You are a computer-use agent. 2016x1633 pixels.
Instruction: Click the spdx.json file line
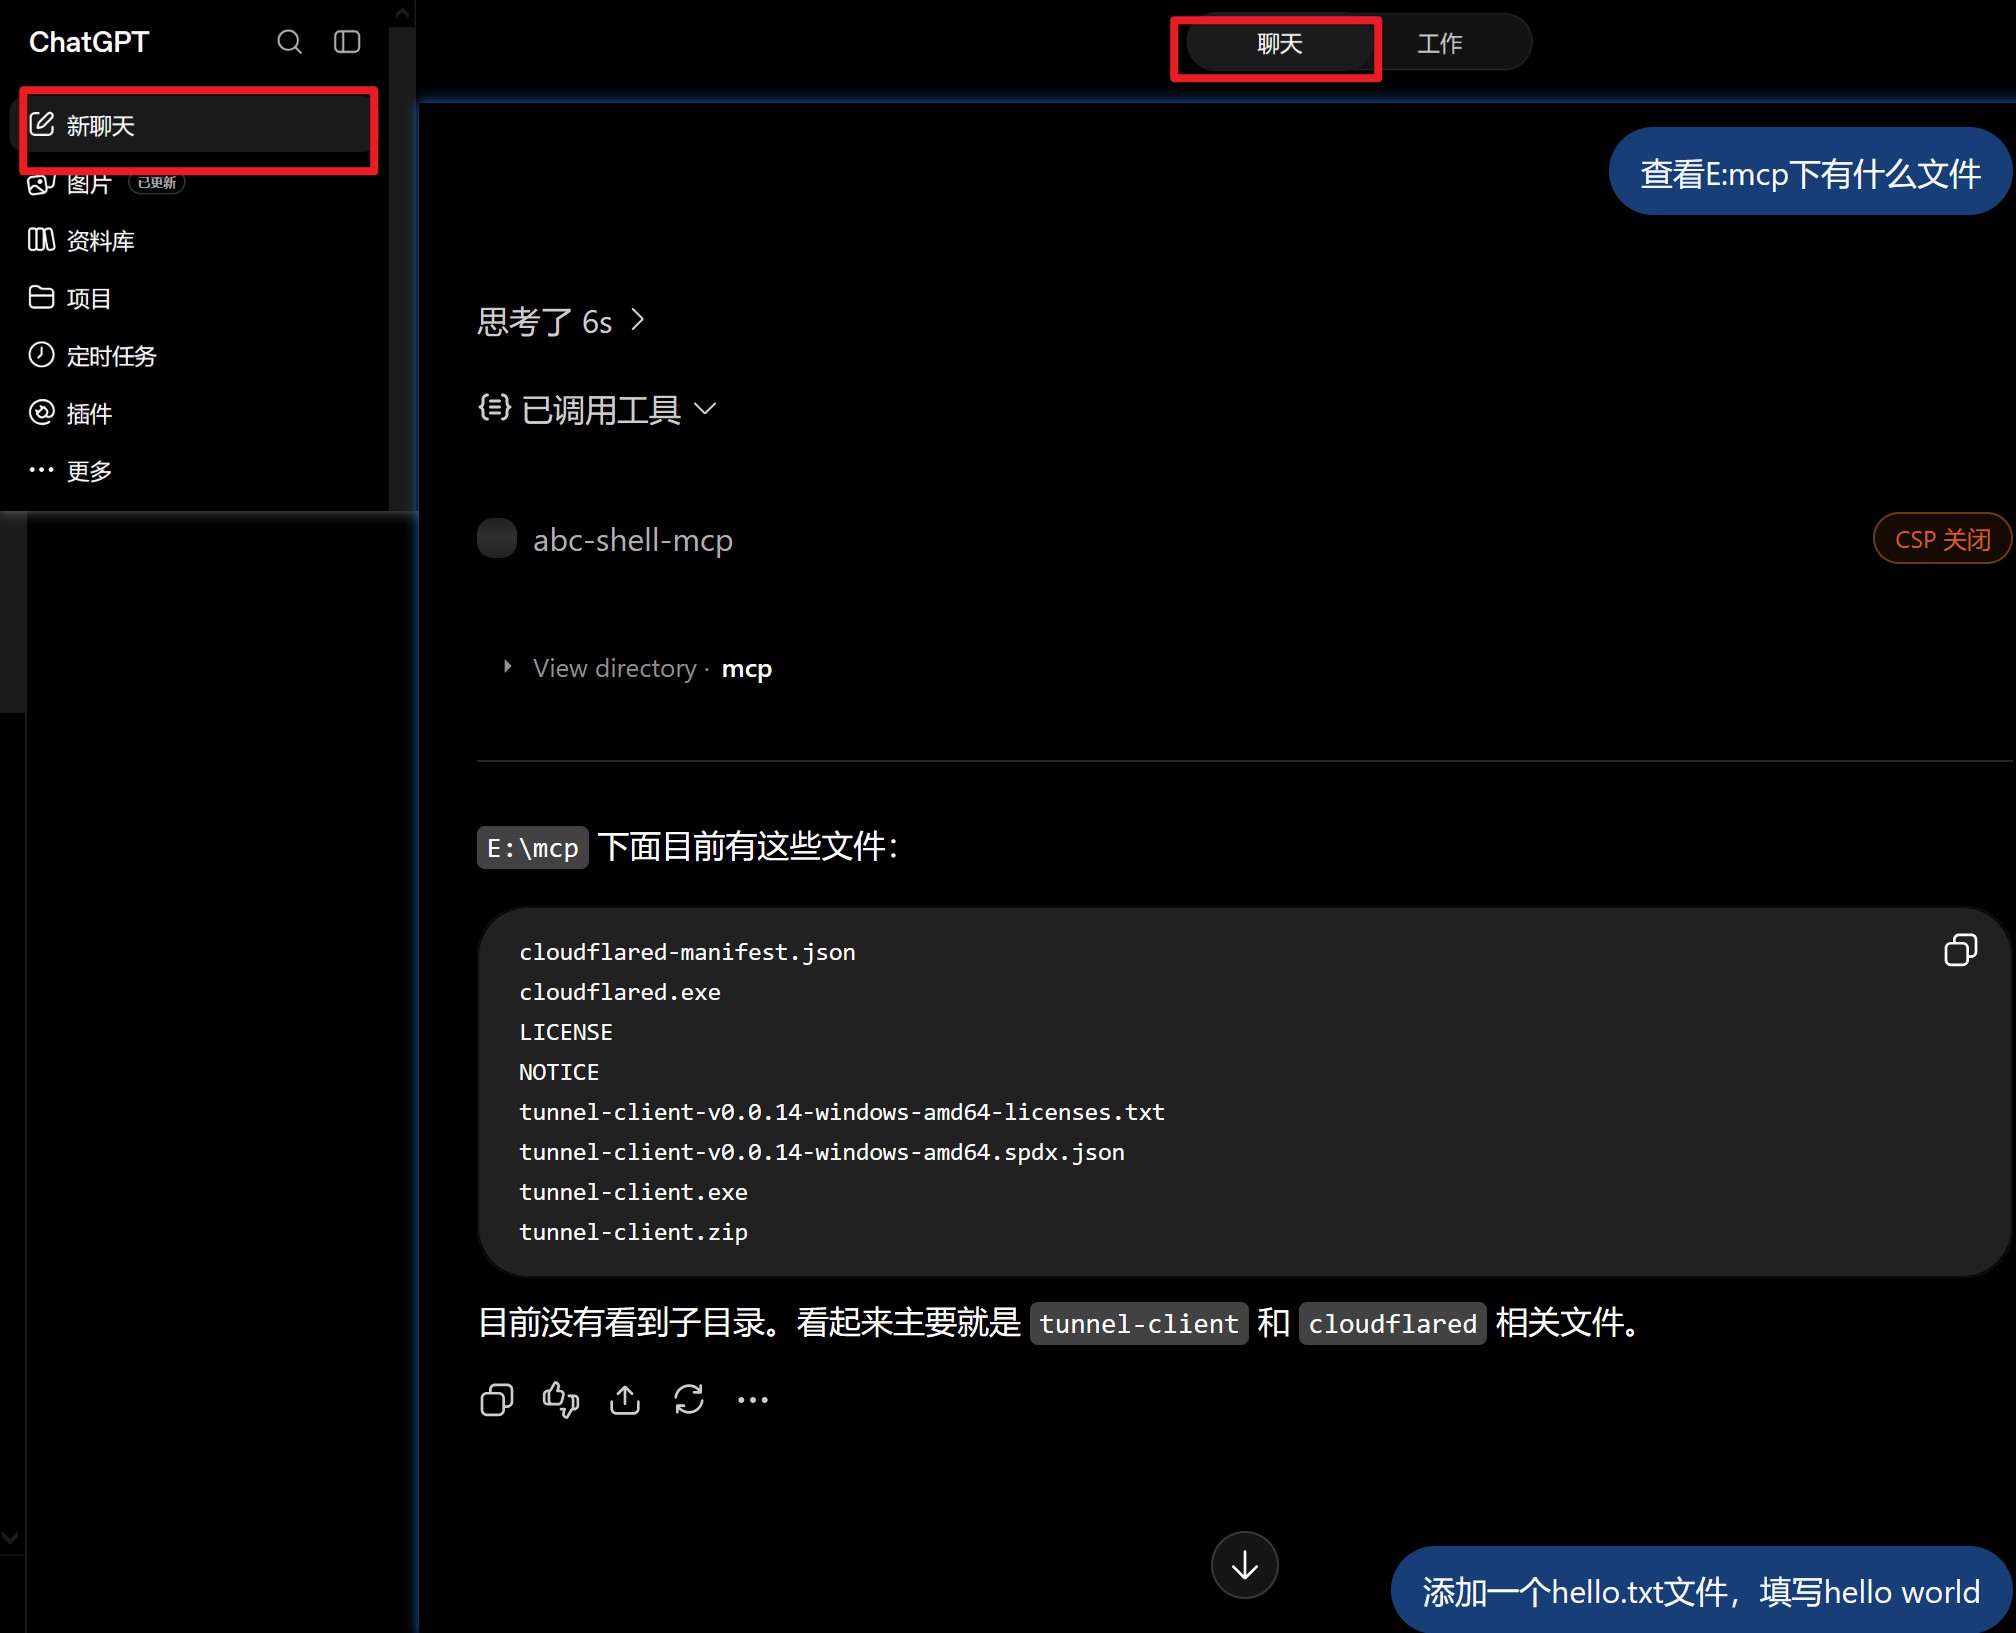(822, 1152)
